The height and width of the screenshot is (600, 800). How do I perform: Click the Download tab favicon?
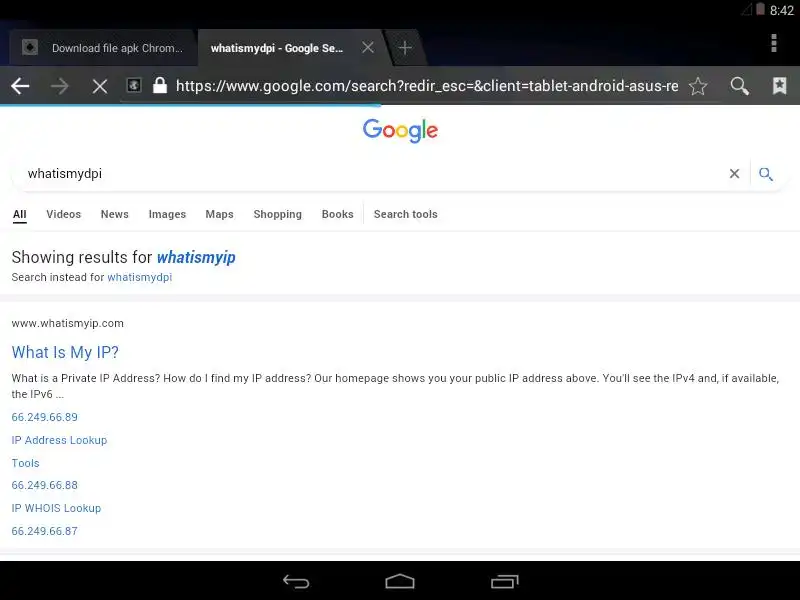pyautogui.click(x=30, y=47)
